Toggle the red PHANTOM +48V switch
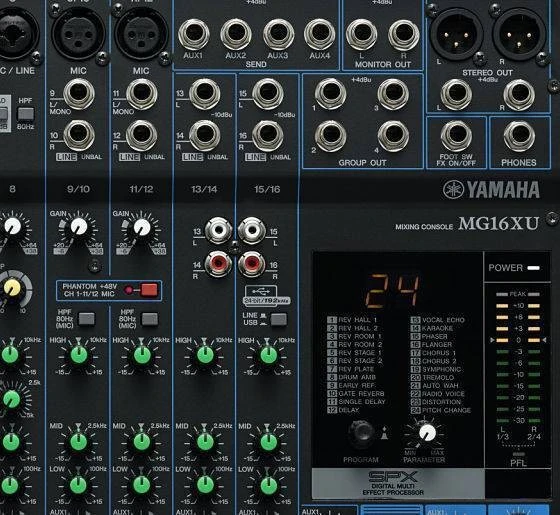Viewport: 560px width, 515px height. tap(149, 290)
